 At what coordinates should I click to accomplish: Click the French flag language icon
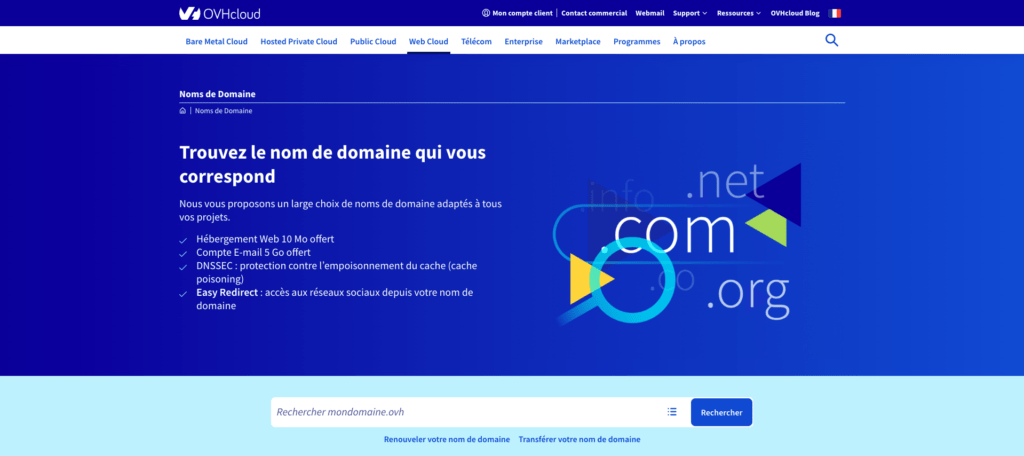click(x=835, y=13)
